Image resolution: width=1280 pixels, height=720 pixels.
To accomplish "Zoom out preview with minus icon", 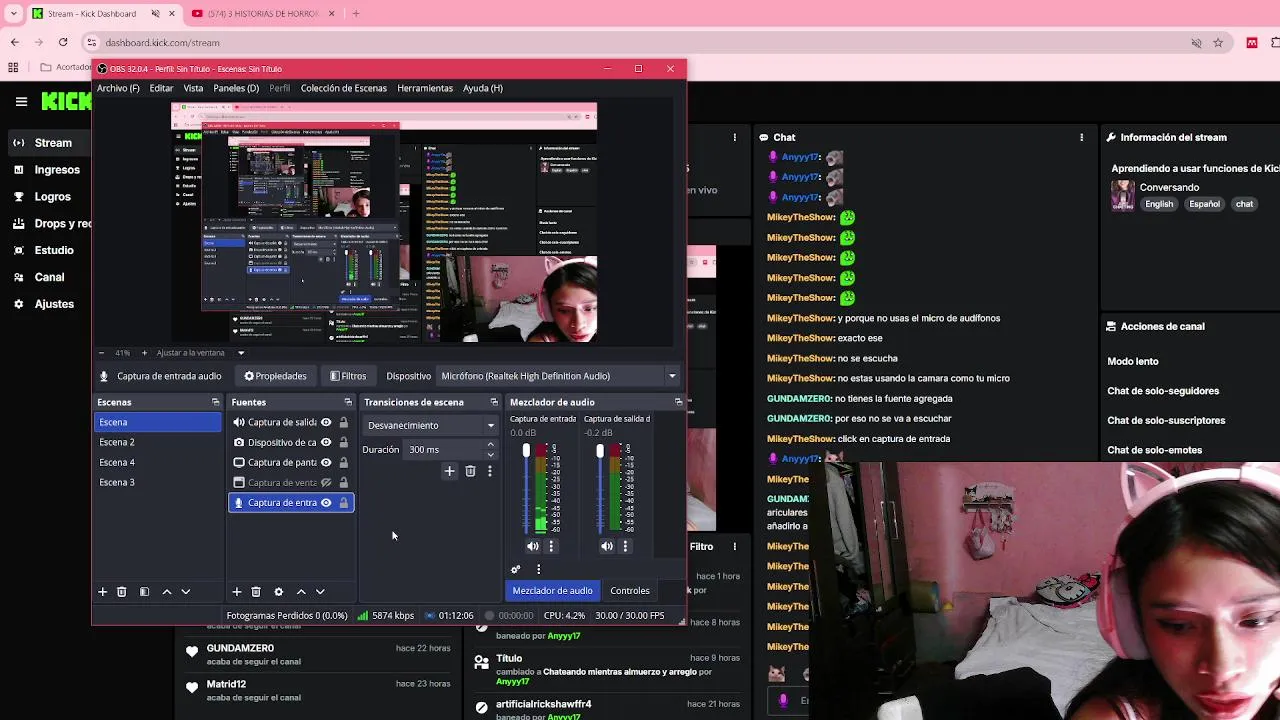I will tap(101, 353).
